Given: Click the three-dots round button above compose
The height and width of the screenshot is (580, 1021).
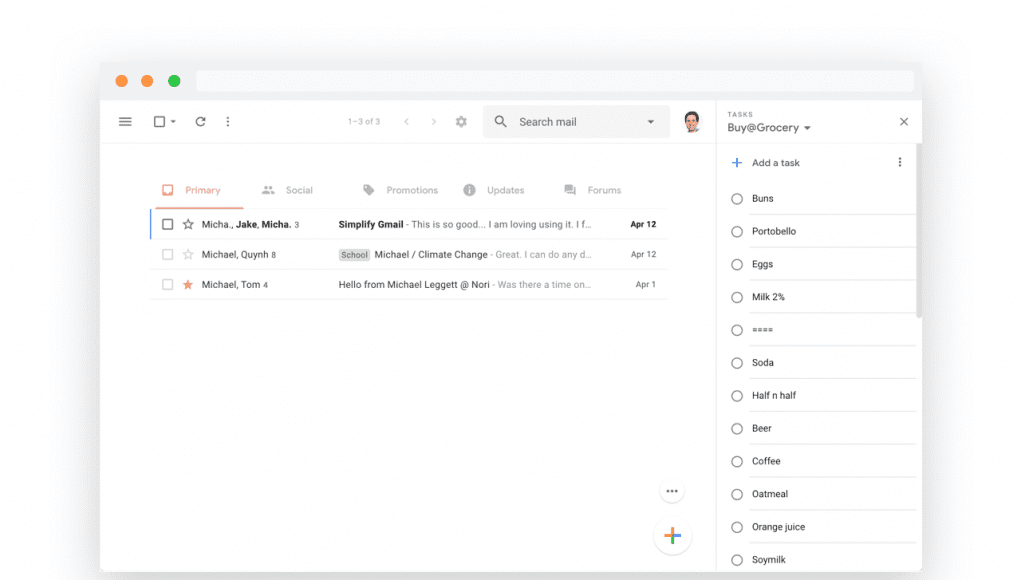Looking at the screenshot, I should coord(672,491).
